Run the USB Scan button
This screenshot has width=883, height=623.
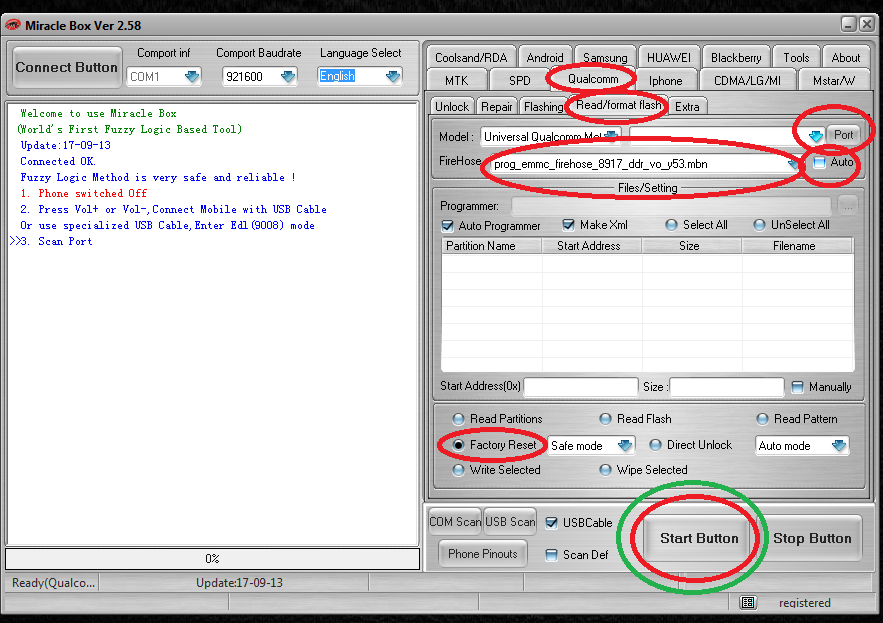[x=510, y=522]
